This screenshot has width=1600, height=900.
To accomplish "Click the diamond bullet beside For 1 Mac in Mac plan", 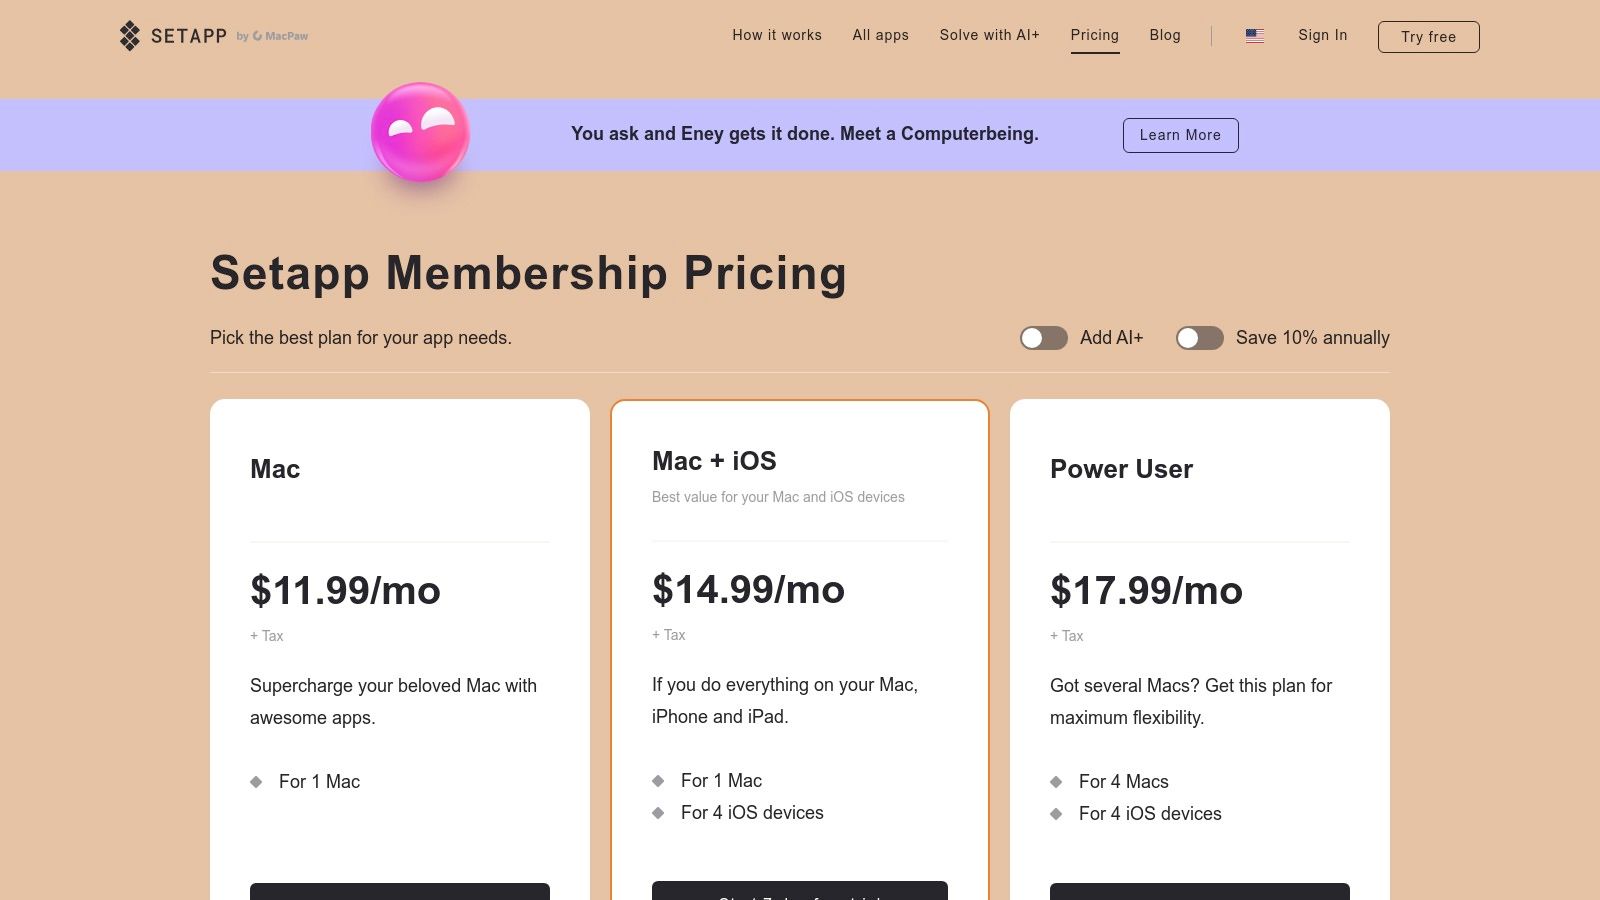I will pyautogui.click(x=256, y=782).
